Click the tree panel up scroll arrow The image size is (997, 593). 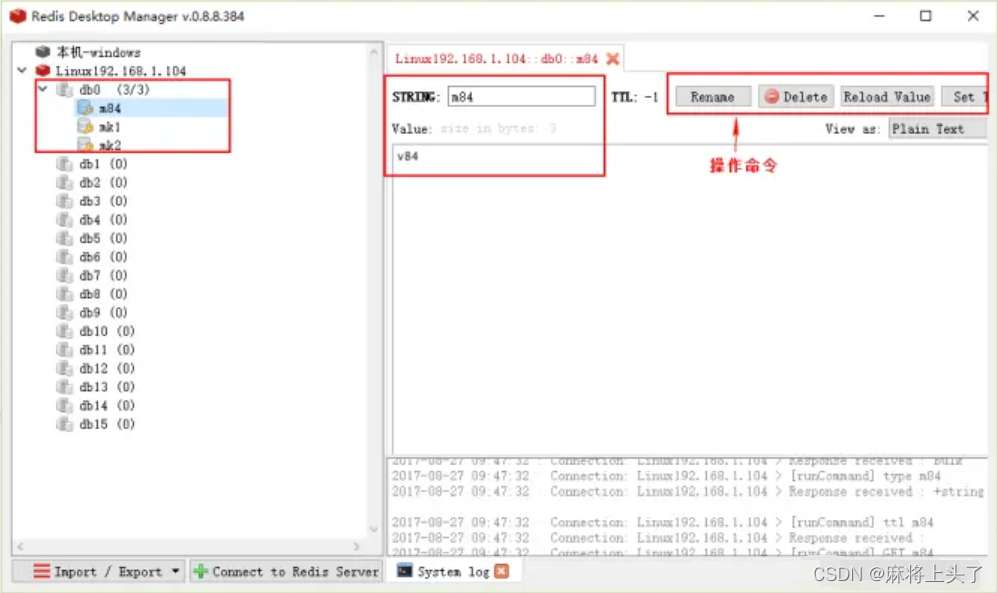[373, 53]
